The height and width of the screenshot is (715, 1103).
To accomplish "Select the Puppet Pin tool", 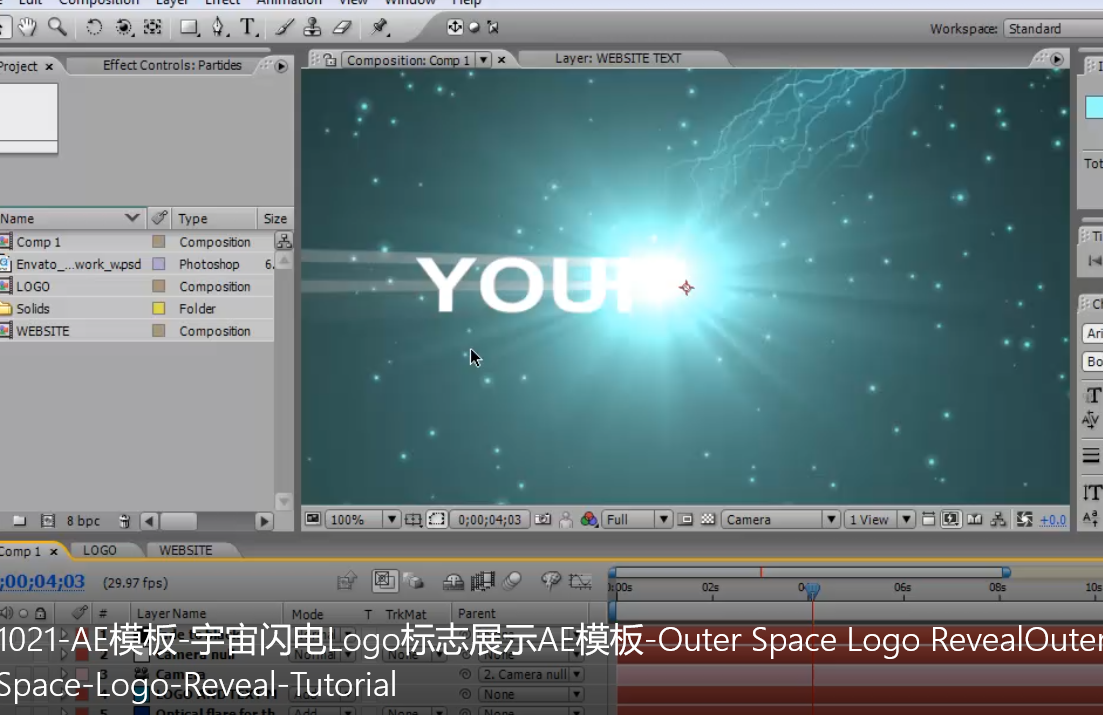I will tap(380, 27).
